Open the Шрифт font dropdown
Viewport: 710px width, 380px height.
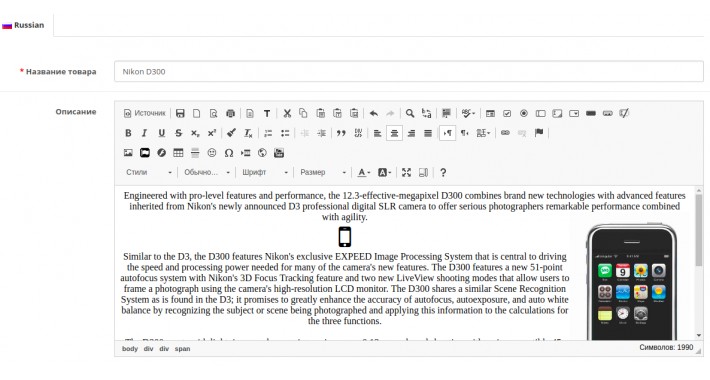265,173
